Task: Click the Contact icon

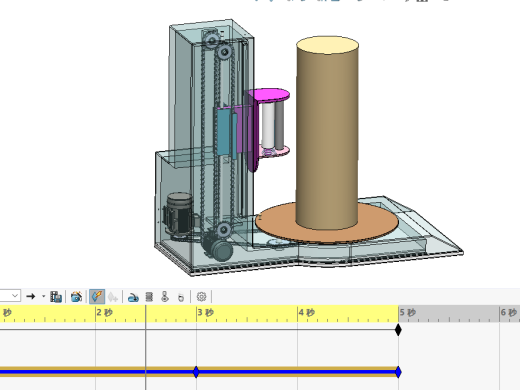Action: pos(165,296)
